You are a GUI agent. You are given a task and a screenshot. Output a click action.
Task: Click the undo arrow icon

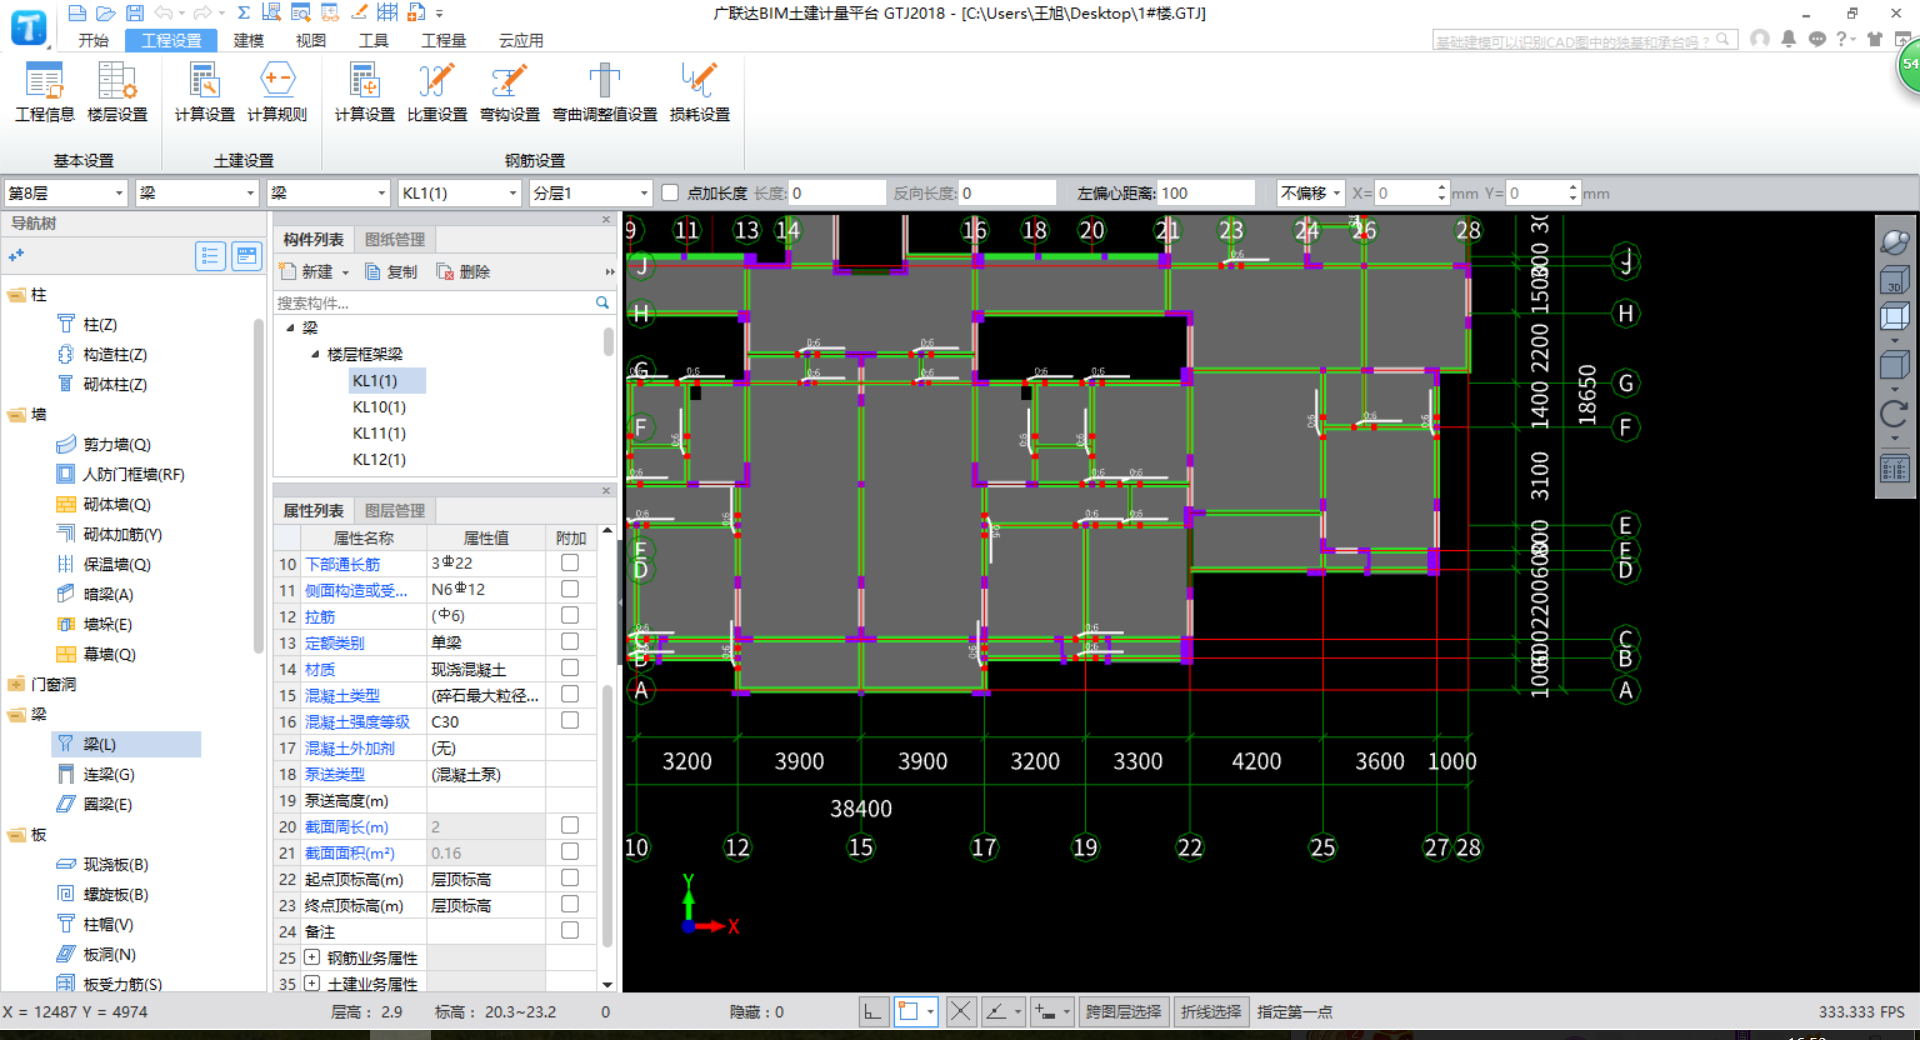coord(164,13)
